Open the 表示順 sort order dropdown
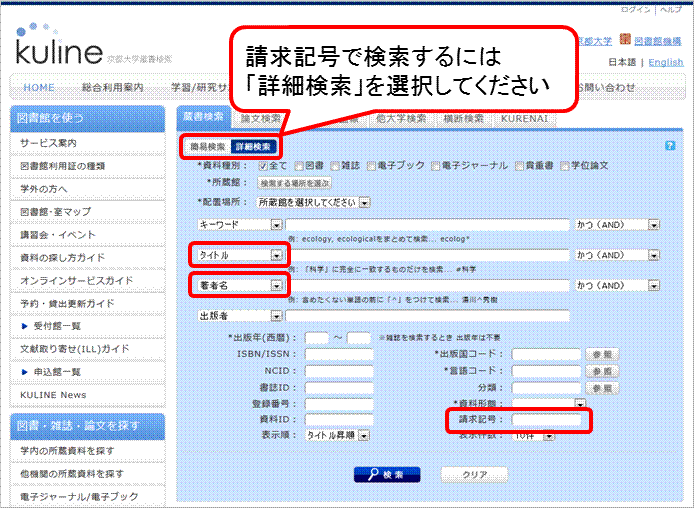Viewport: 694px width, 508px height. point(337,435)
